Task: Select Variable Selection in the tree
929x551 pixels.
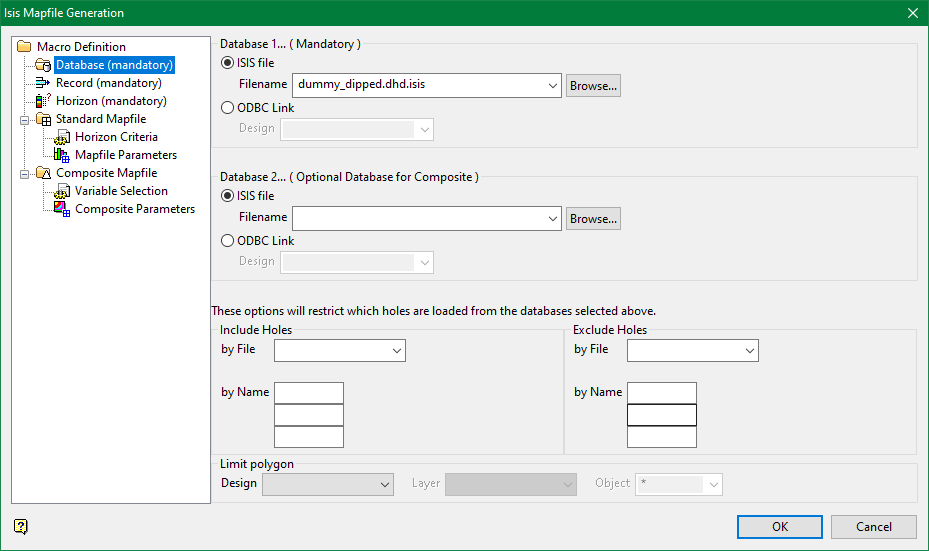Action: [121, 191]
